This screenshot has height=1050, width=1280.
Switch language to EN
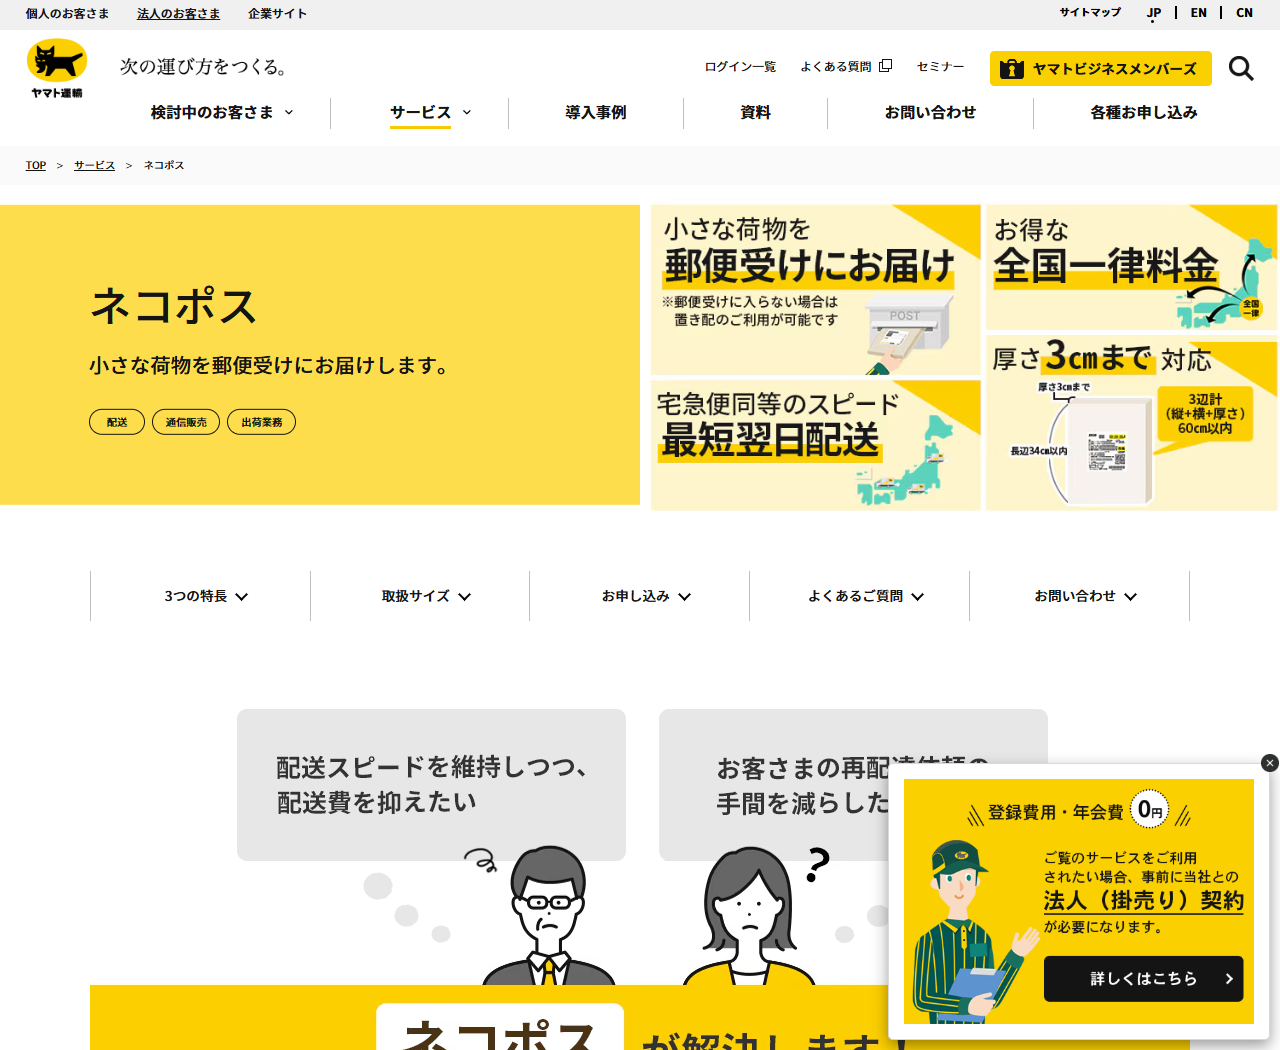coord(1199,13)
